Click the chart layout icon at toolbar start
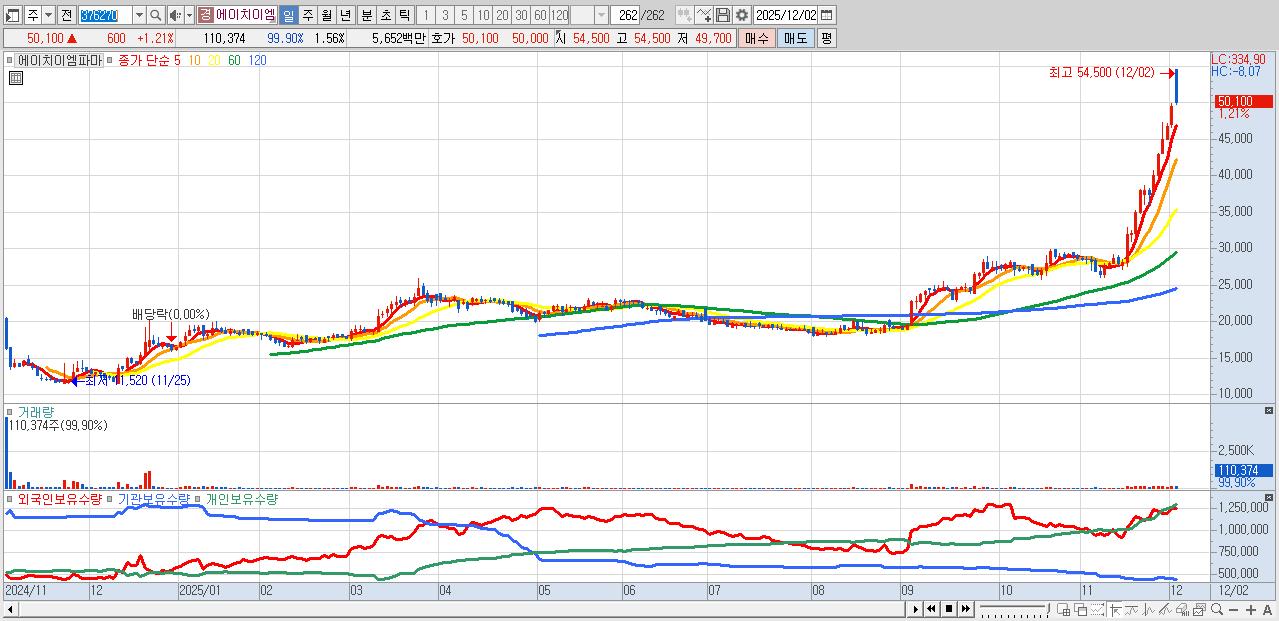 [11, 15]
